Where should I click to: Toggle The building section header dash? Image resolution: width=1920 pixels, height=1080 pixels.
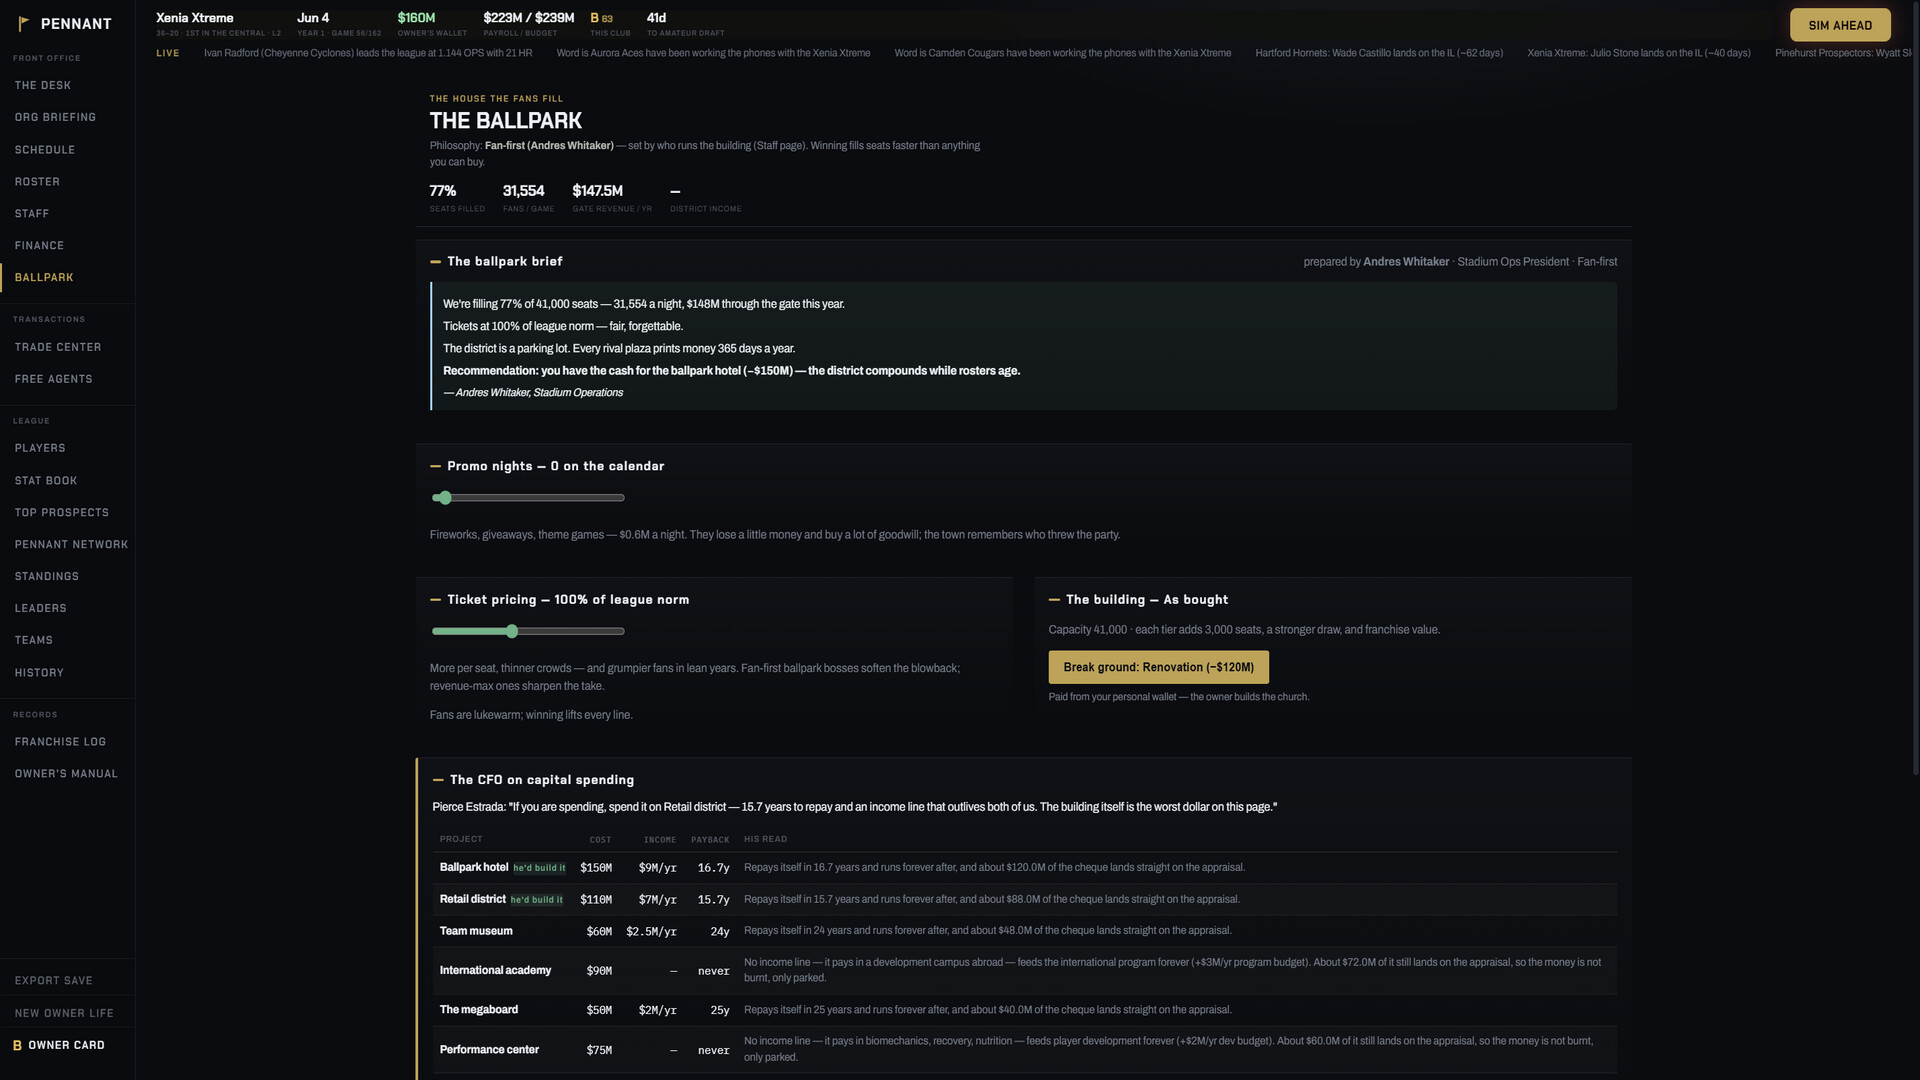(x=1054, y=600)
